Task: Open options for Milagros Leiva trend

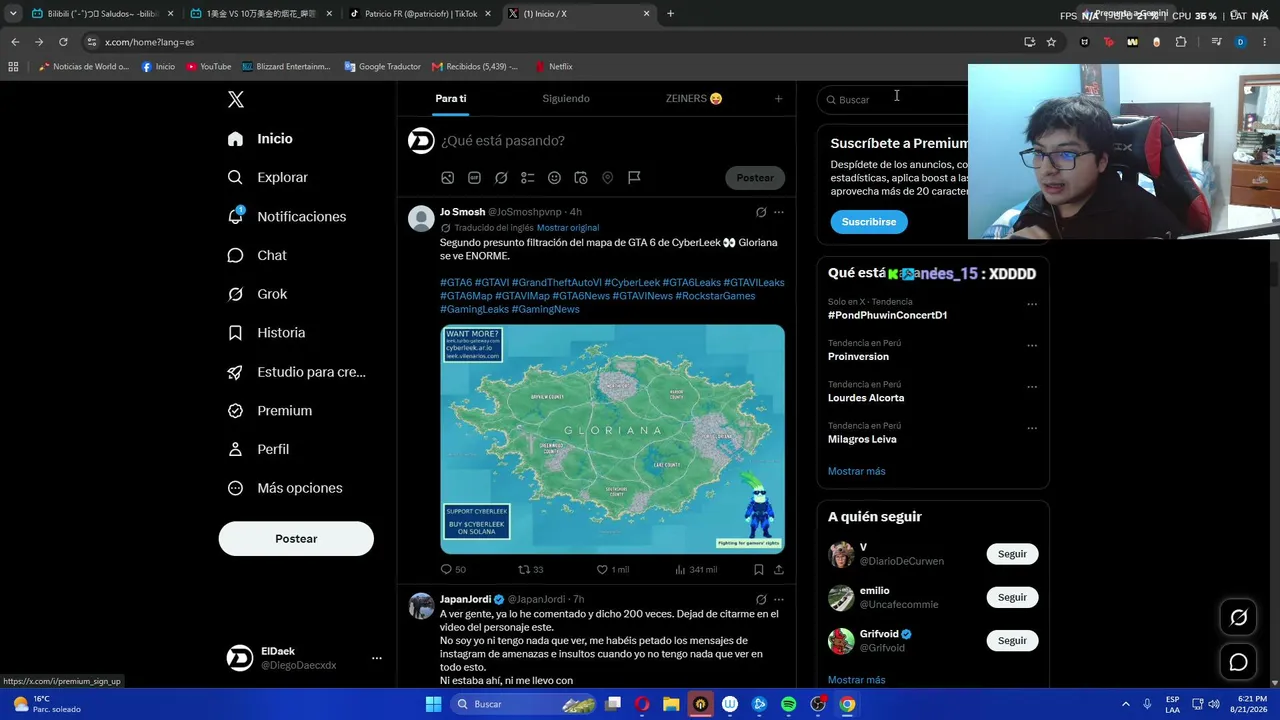Action: (x=1032, y=429)
